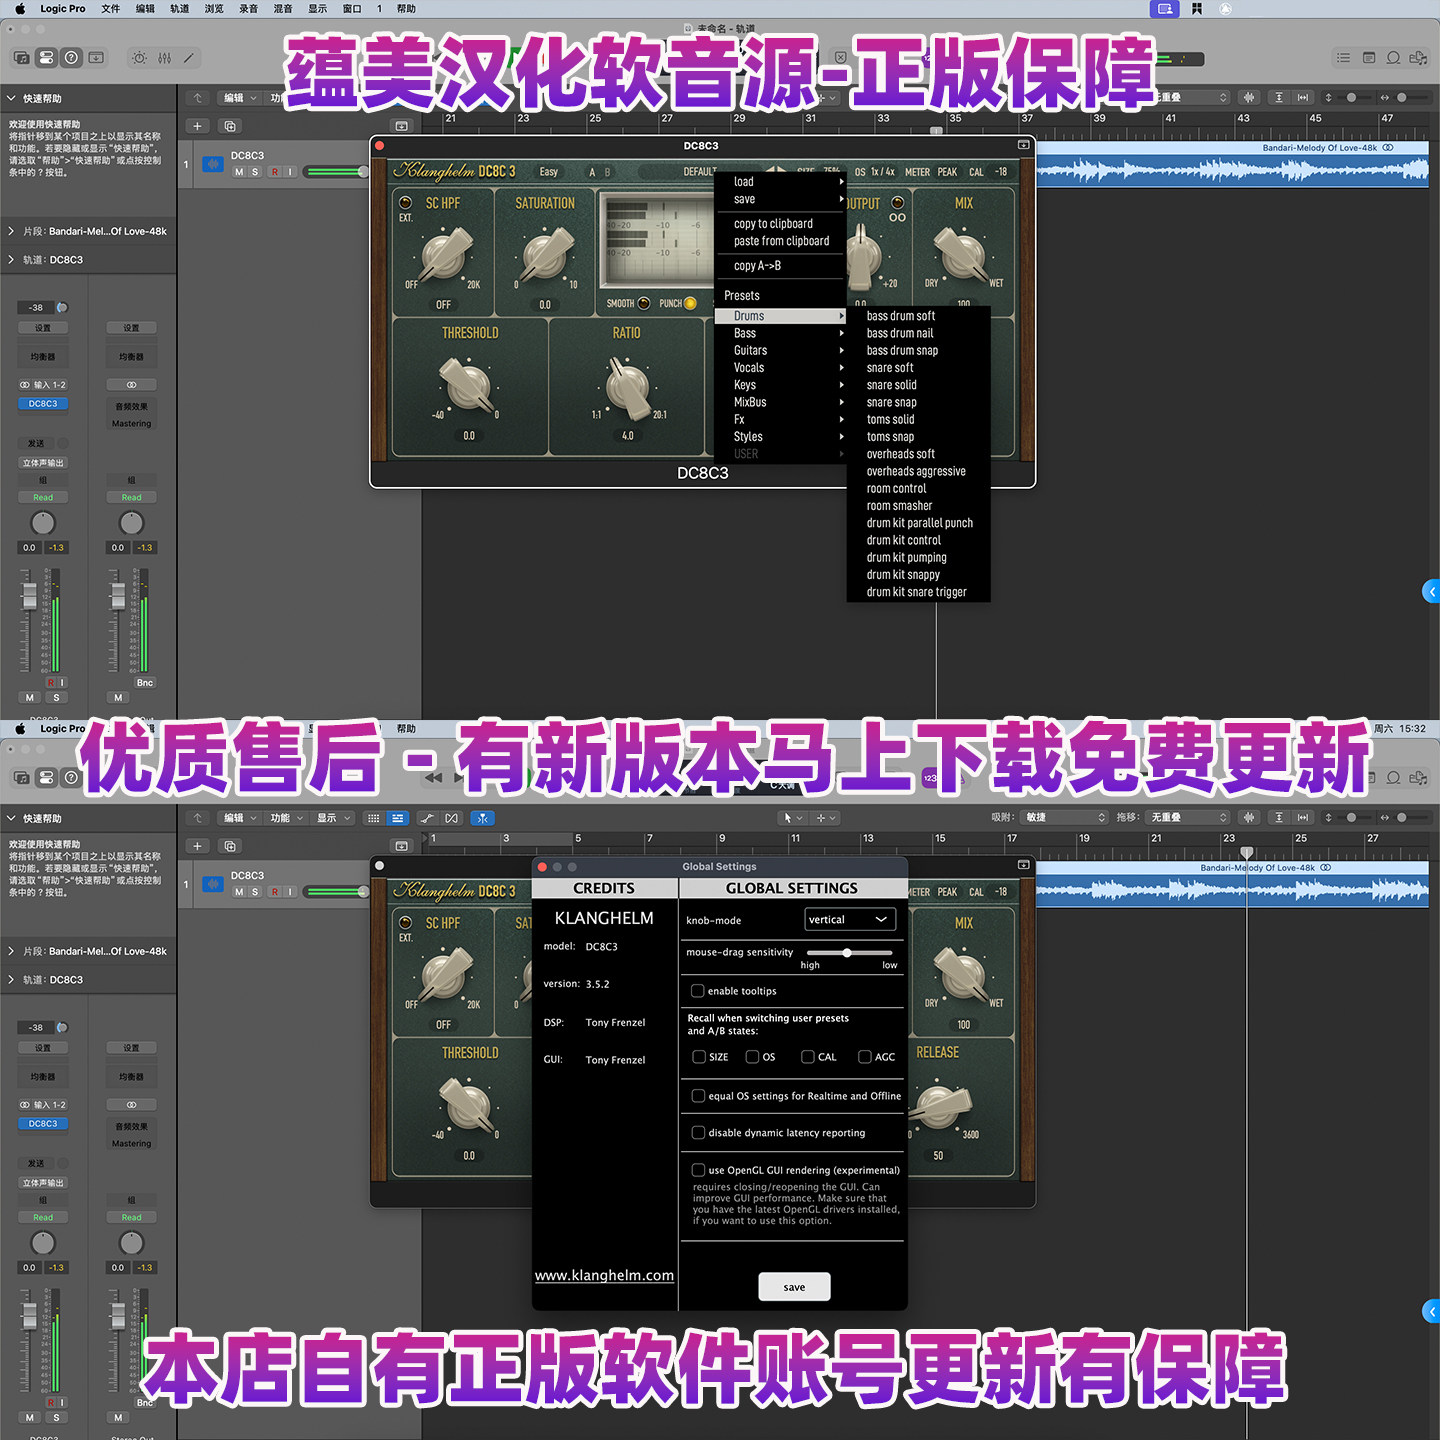The height and width of the screenshot is (1440, 1440).
Task: Check disable dynamic latency reporting
Action: (x=698, y=1133)
